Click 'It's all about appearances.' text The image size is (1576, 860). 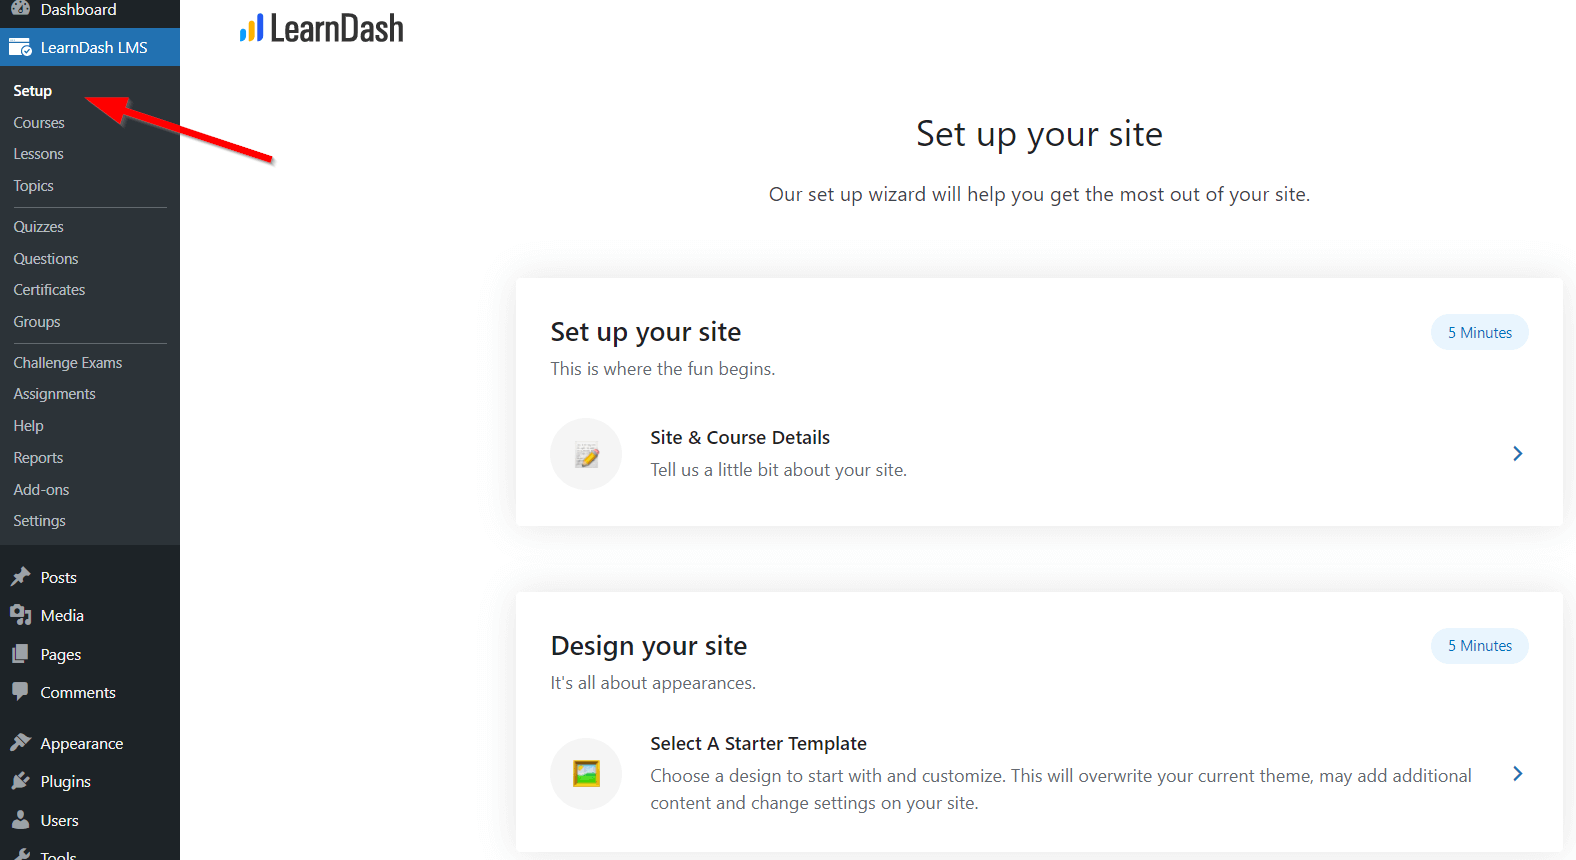653,683
